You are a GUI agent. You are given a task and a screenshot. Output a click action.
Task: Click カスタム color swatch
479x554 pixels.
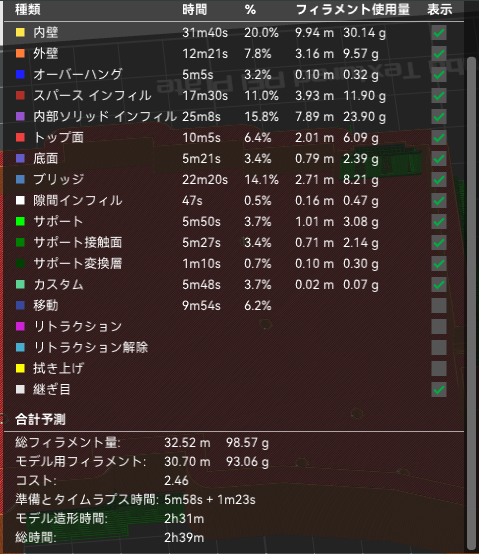point(20,284)
